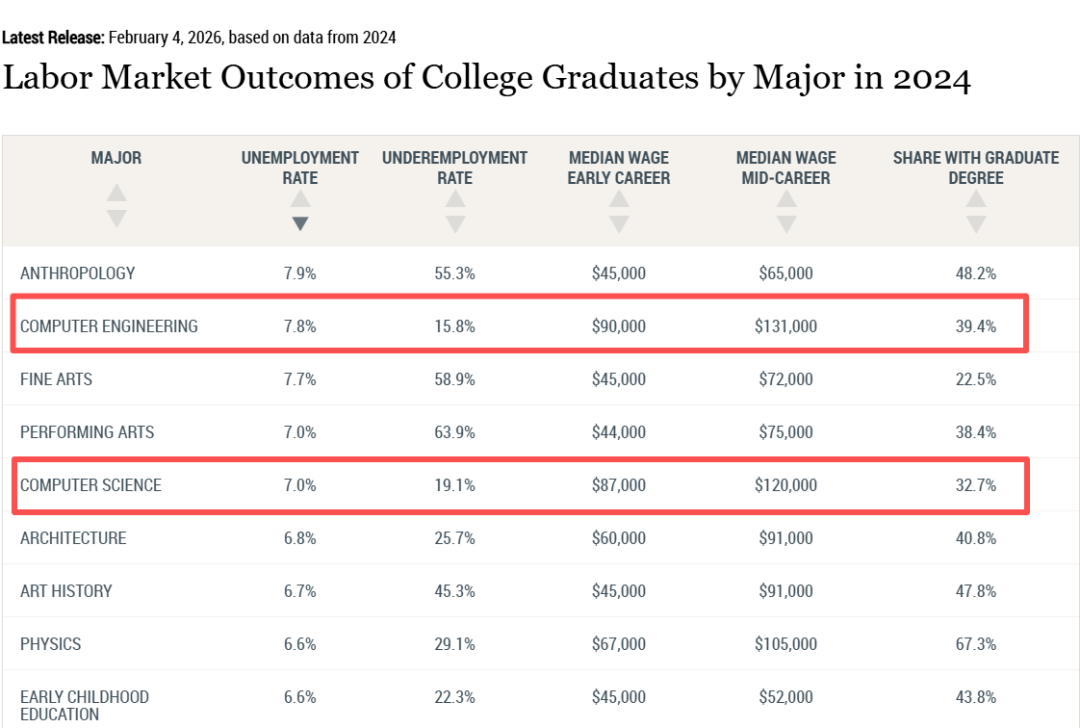The height and width of the screenshot is (728, 1080).
Task: Click the Major column header label
Action: tap(116, 158)
